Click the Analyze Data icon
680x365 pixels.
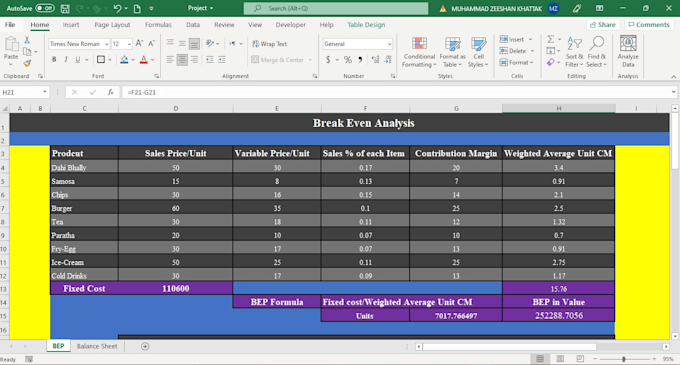point(628,43)
